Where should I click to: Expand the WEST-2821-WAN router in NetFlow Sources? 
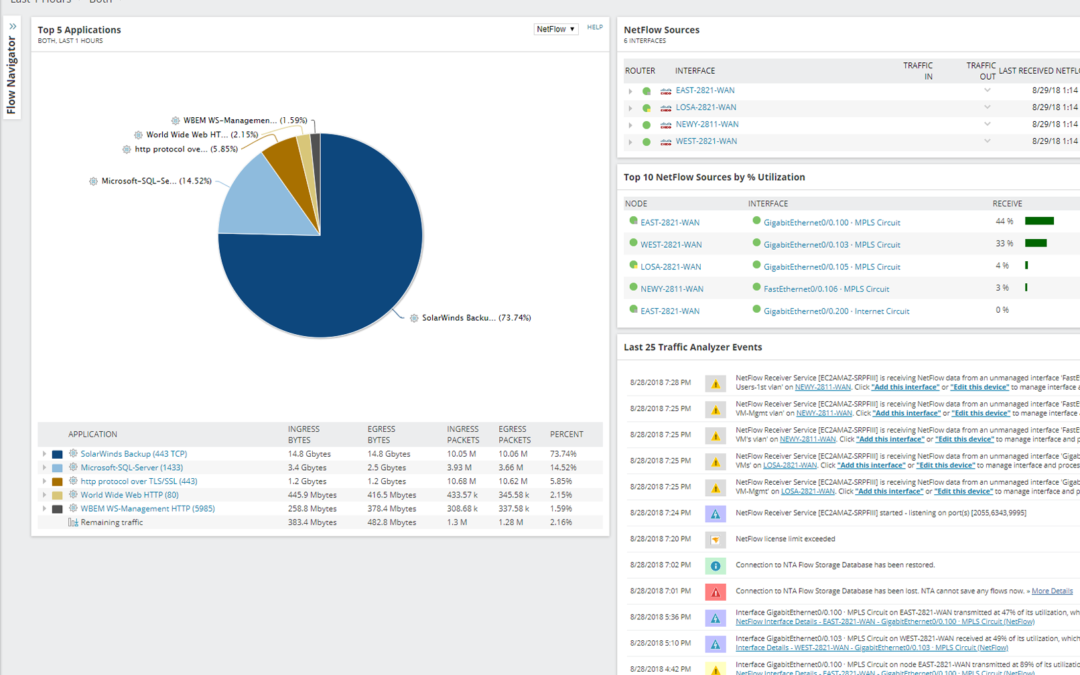[630, 142]
